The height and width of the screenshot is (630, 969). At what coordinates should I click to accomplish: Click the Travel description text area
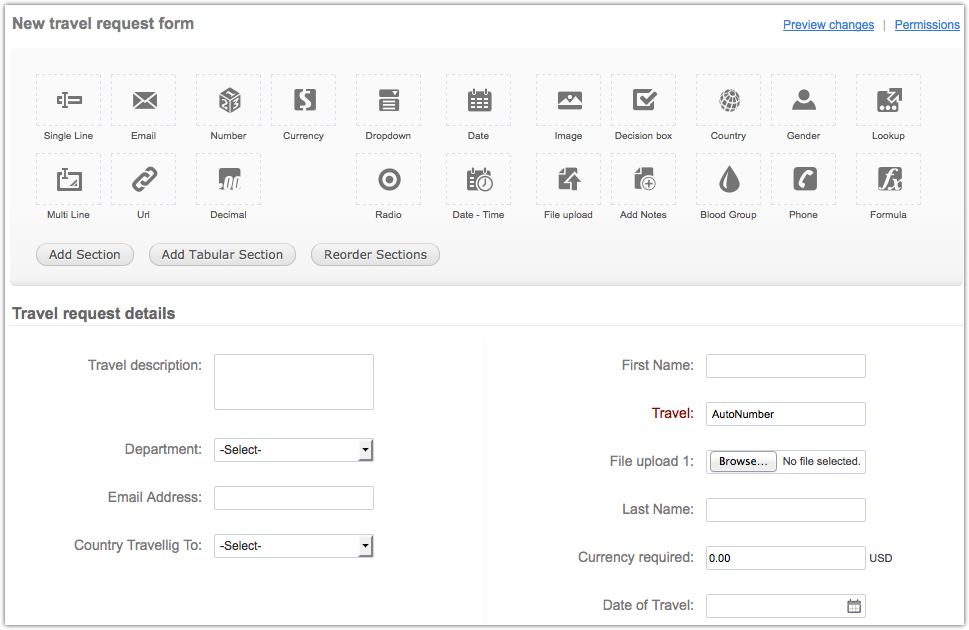(x=293, y=382)
